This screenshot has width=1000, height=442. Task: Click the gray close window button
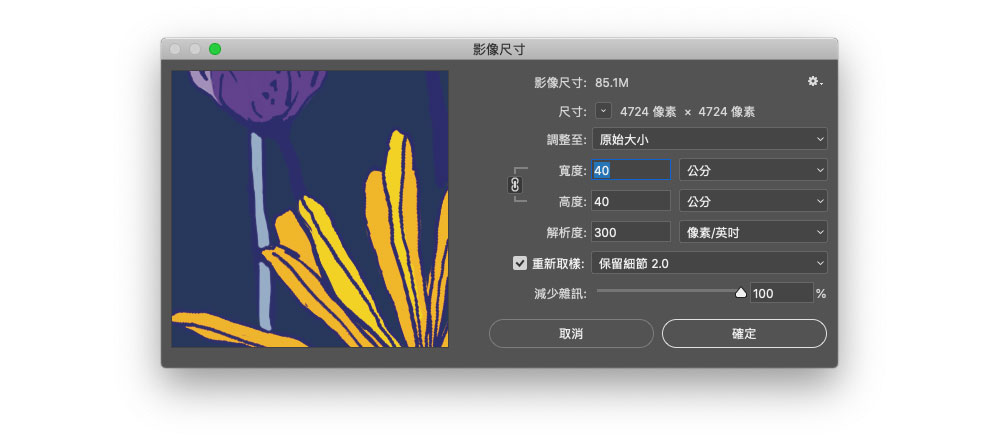(176, 49)
